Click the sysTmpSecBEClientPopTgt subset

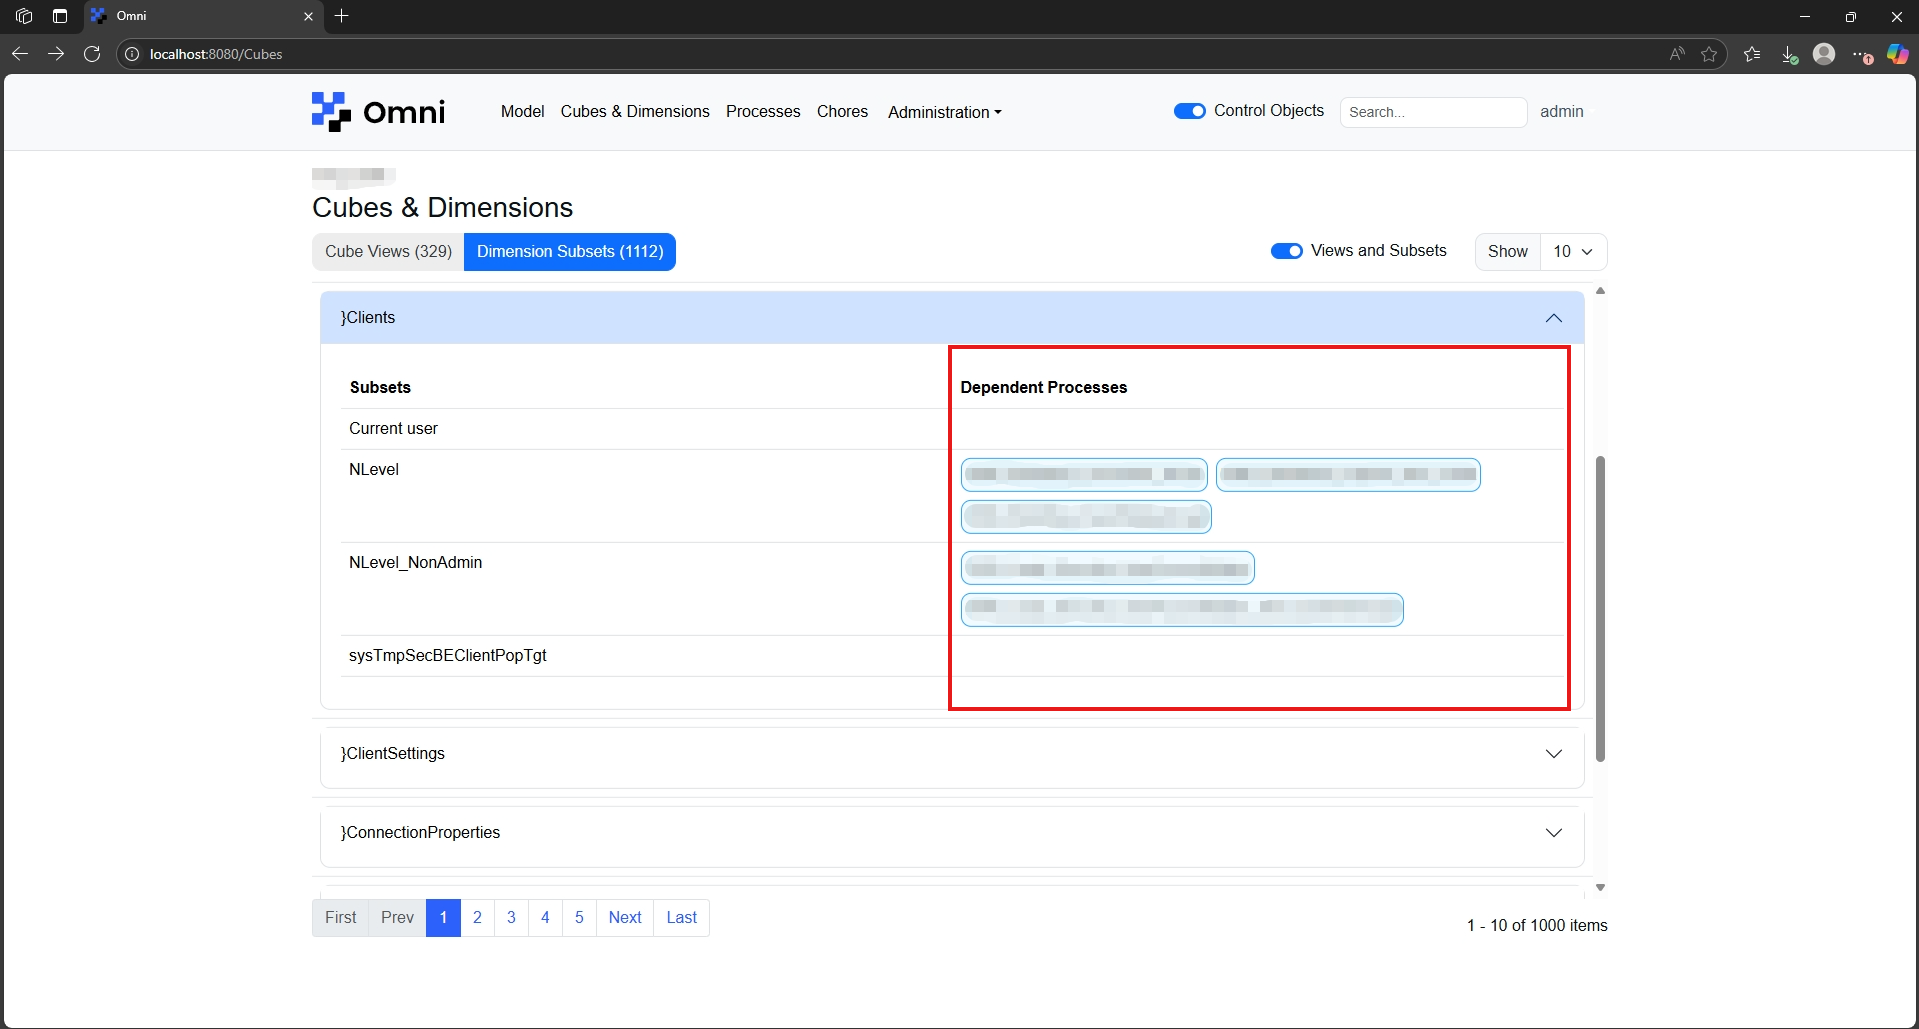(x=447, y=656)
